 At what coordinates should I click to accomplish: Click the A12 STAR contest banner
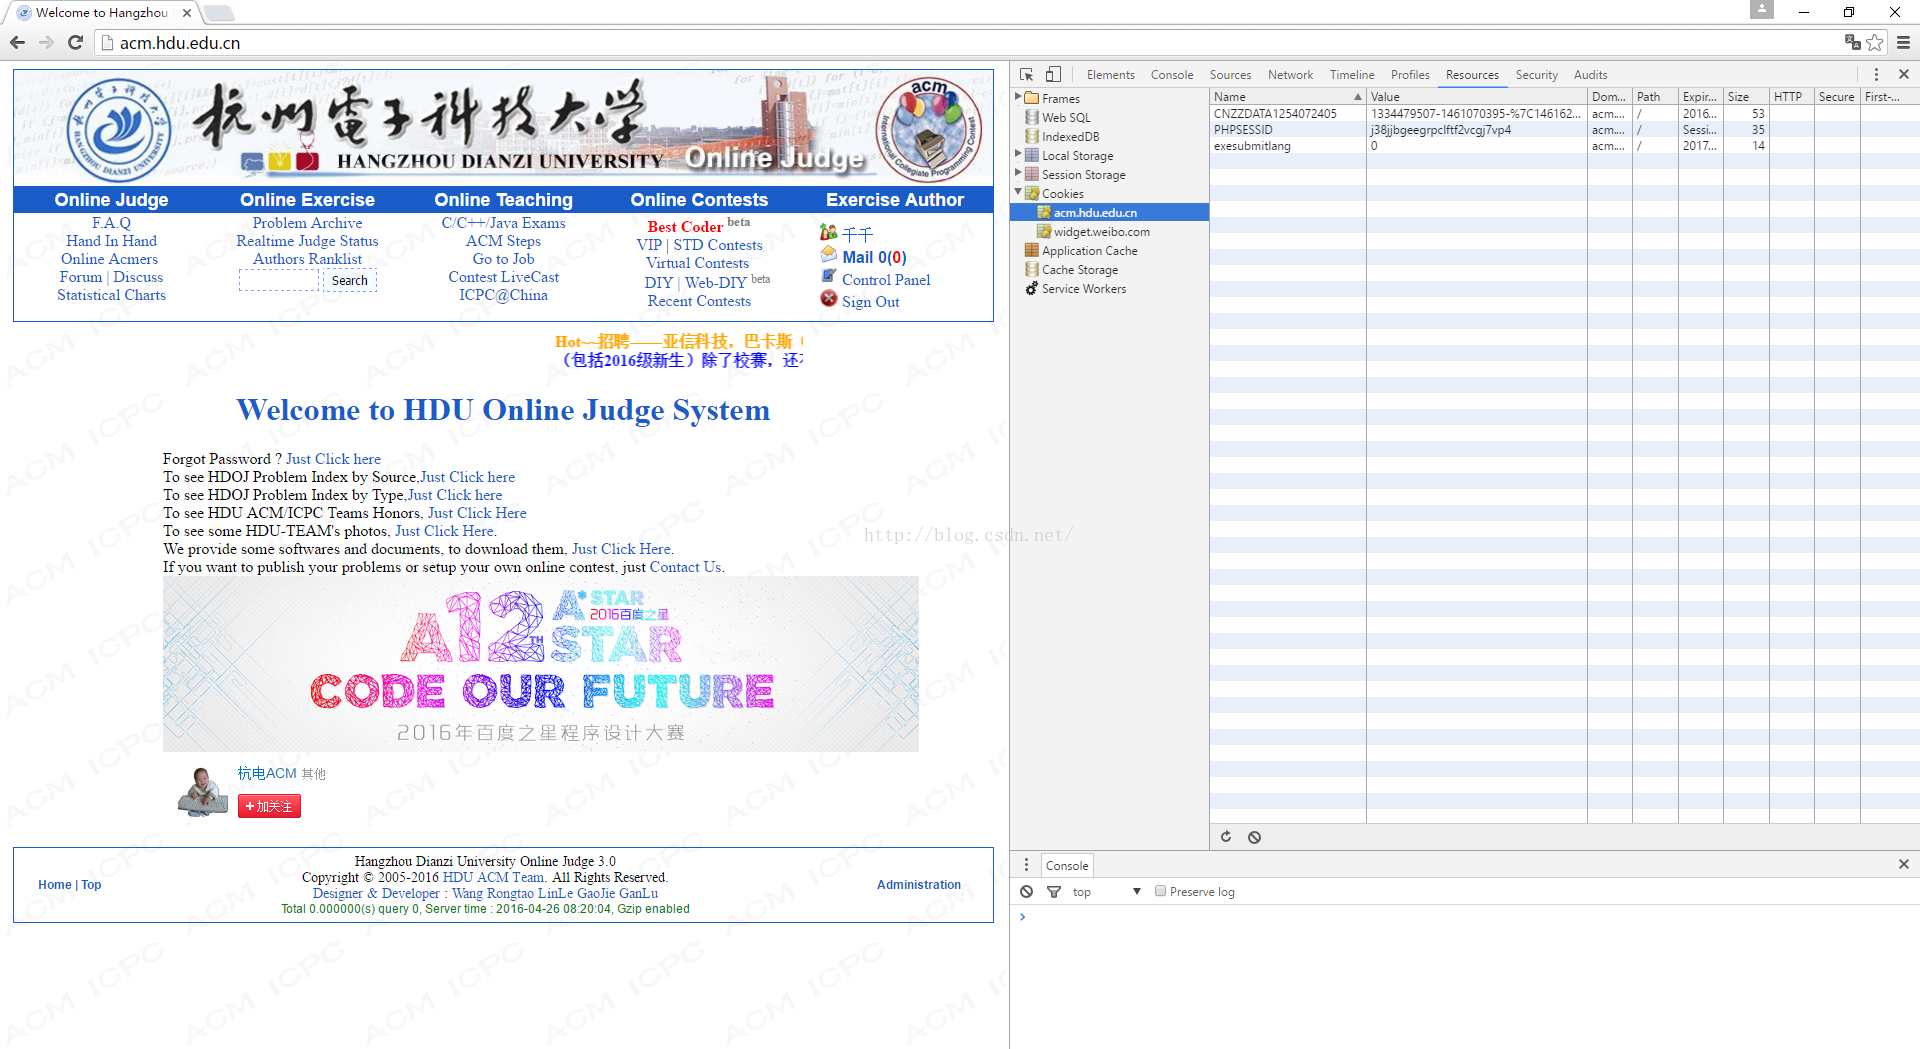[540, 664]
